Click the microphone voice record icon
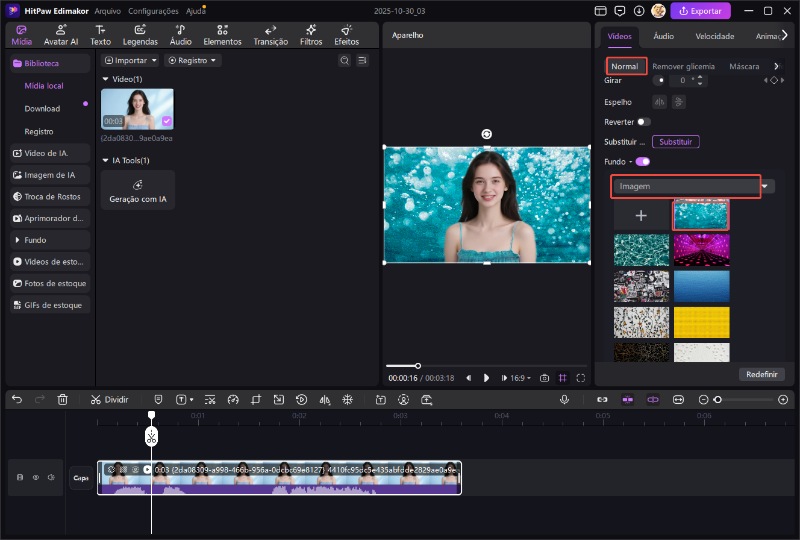The width and height of the screenshot is (800, 540). click(564, 400)
